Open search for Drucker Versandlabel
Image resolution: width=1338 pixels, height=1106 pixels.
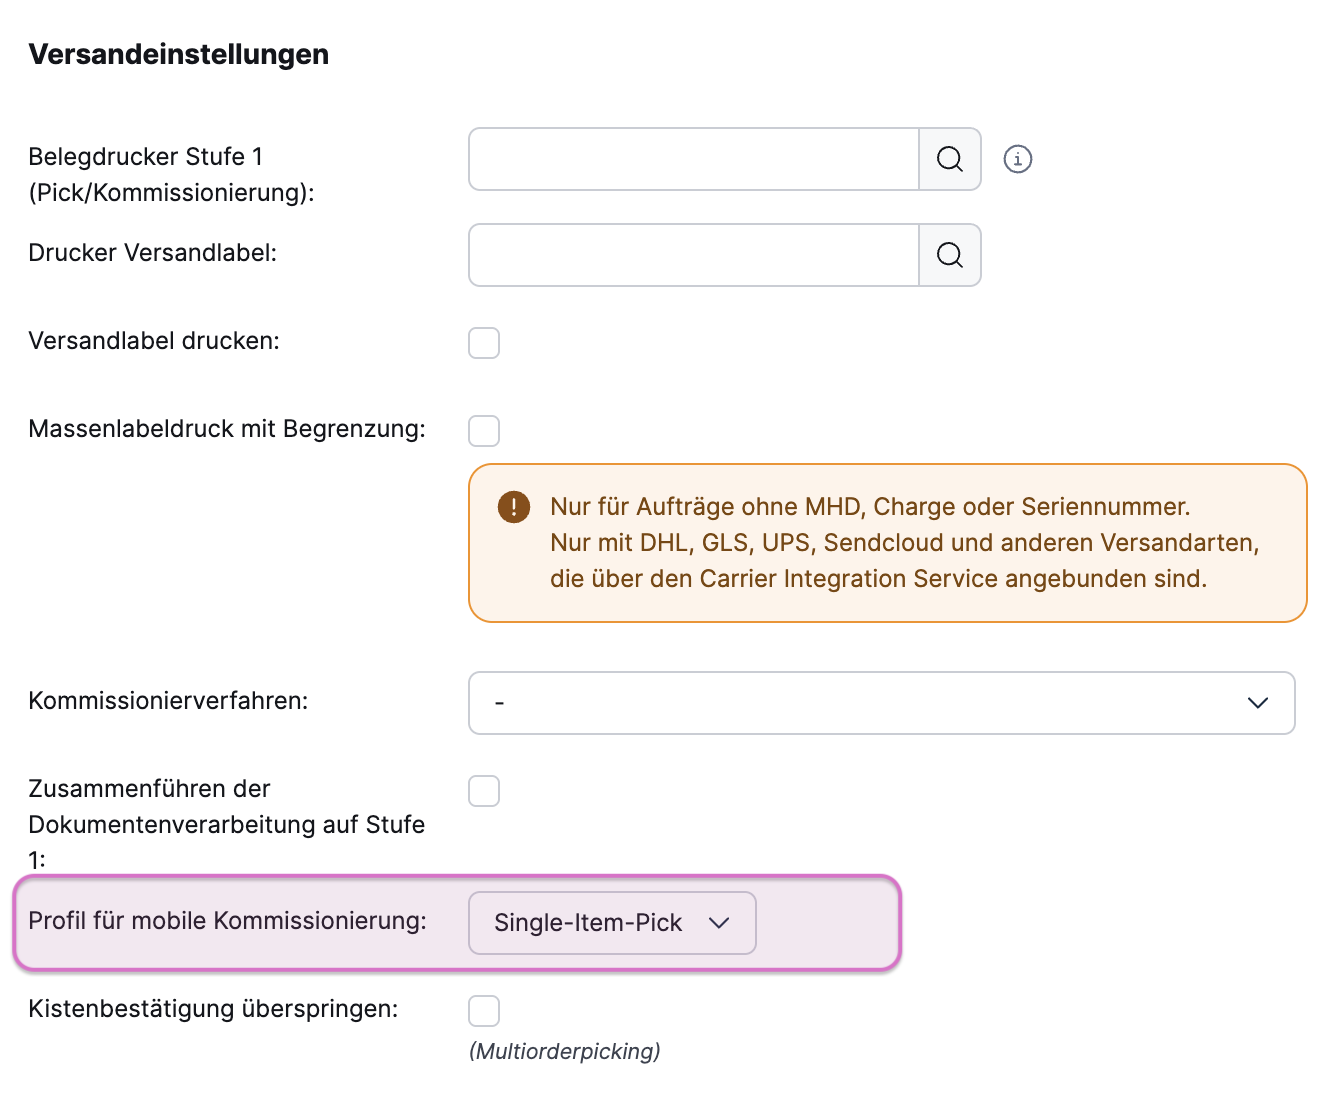click(x=948, y=255)
